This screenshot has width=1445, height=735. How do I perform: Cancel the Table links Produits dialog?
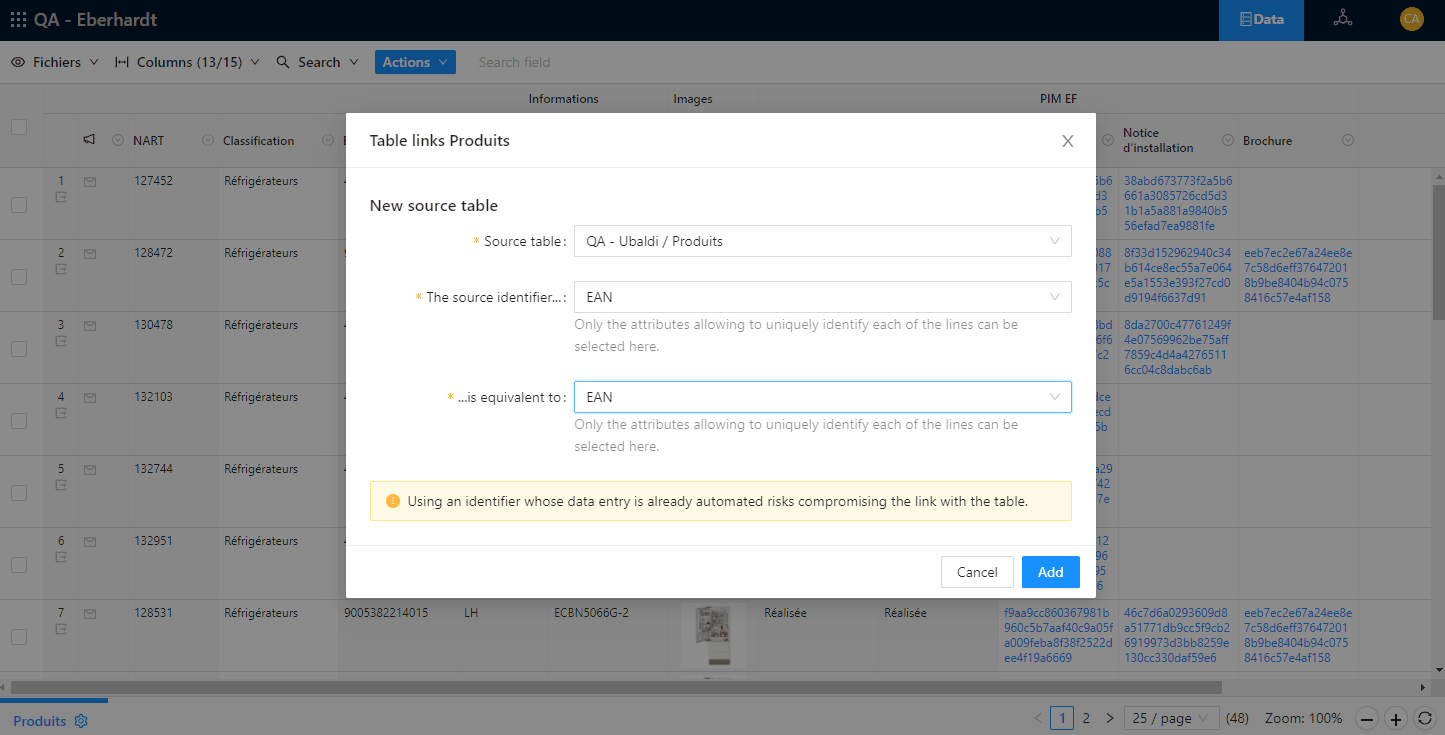pyautogui.click(x=977, y=571)
